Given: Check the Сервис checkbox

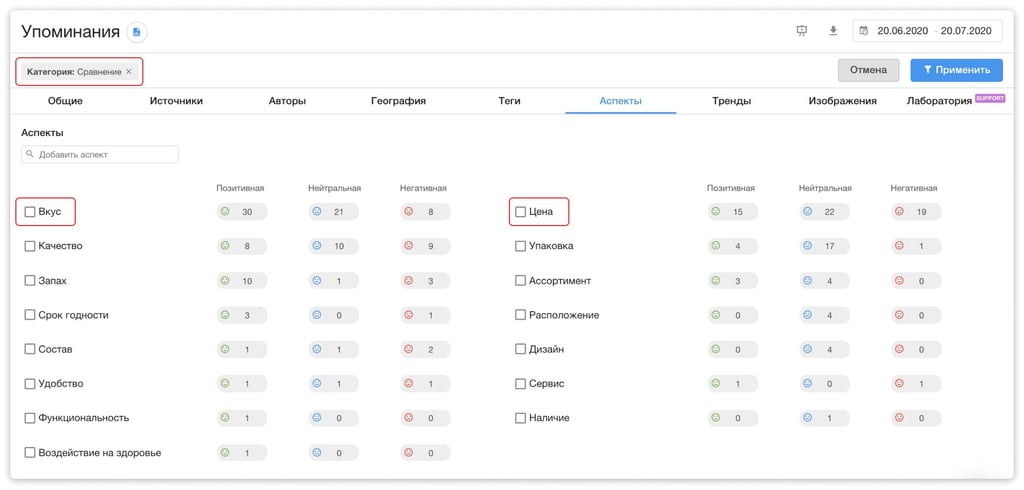Looking at the screenshot, I should [520, 384].
